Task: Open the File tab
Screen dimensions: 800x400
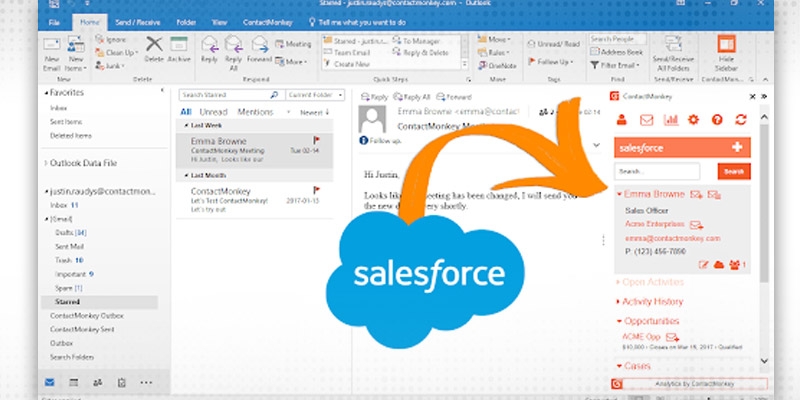Action: [x=54, y=22]
